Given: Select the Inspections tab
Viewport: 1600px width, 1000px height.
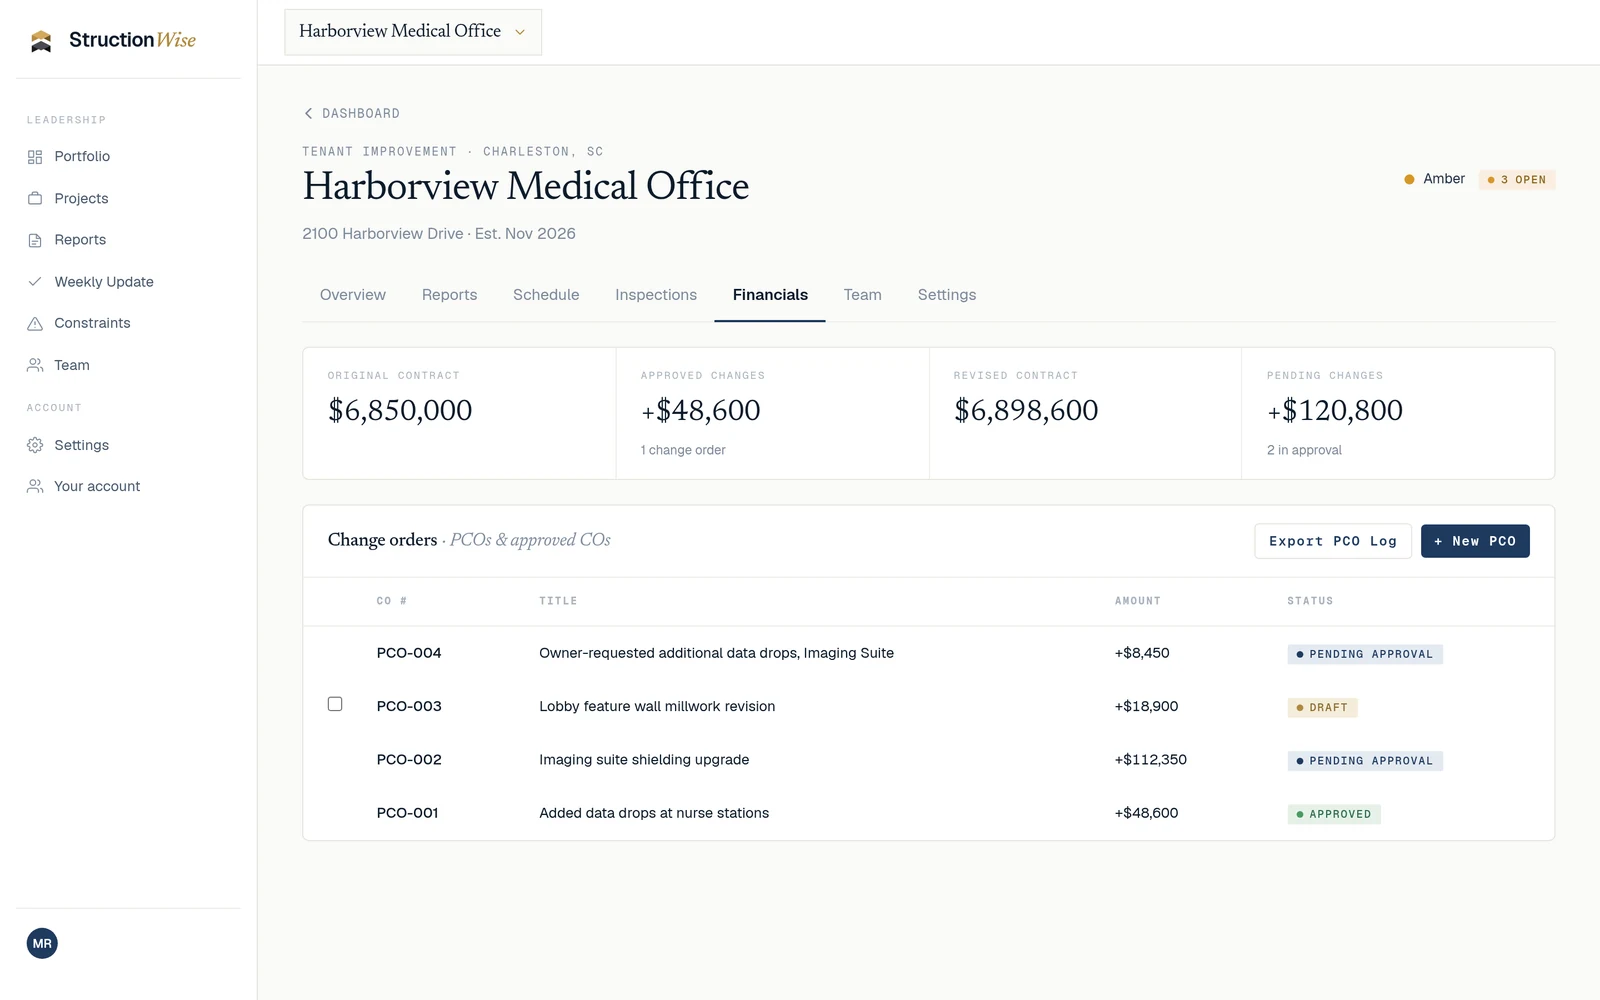Looking at the screenshot, I should coord(656,295).
